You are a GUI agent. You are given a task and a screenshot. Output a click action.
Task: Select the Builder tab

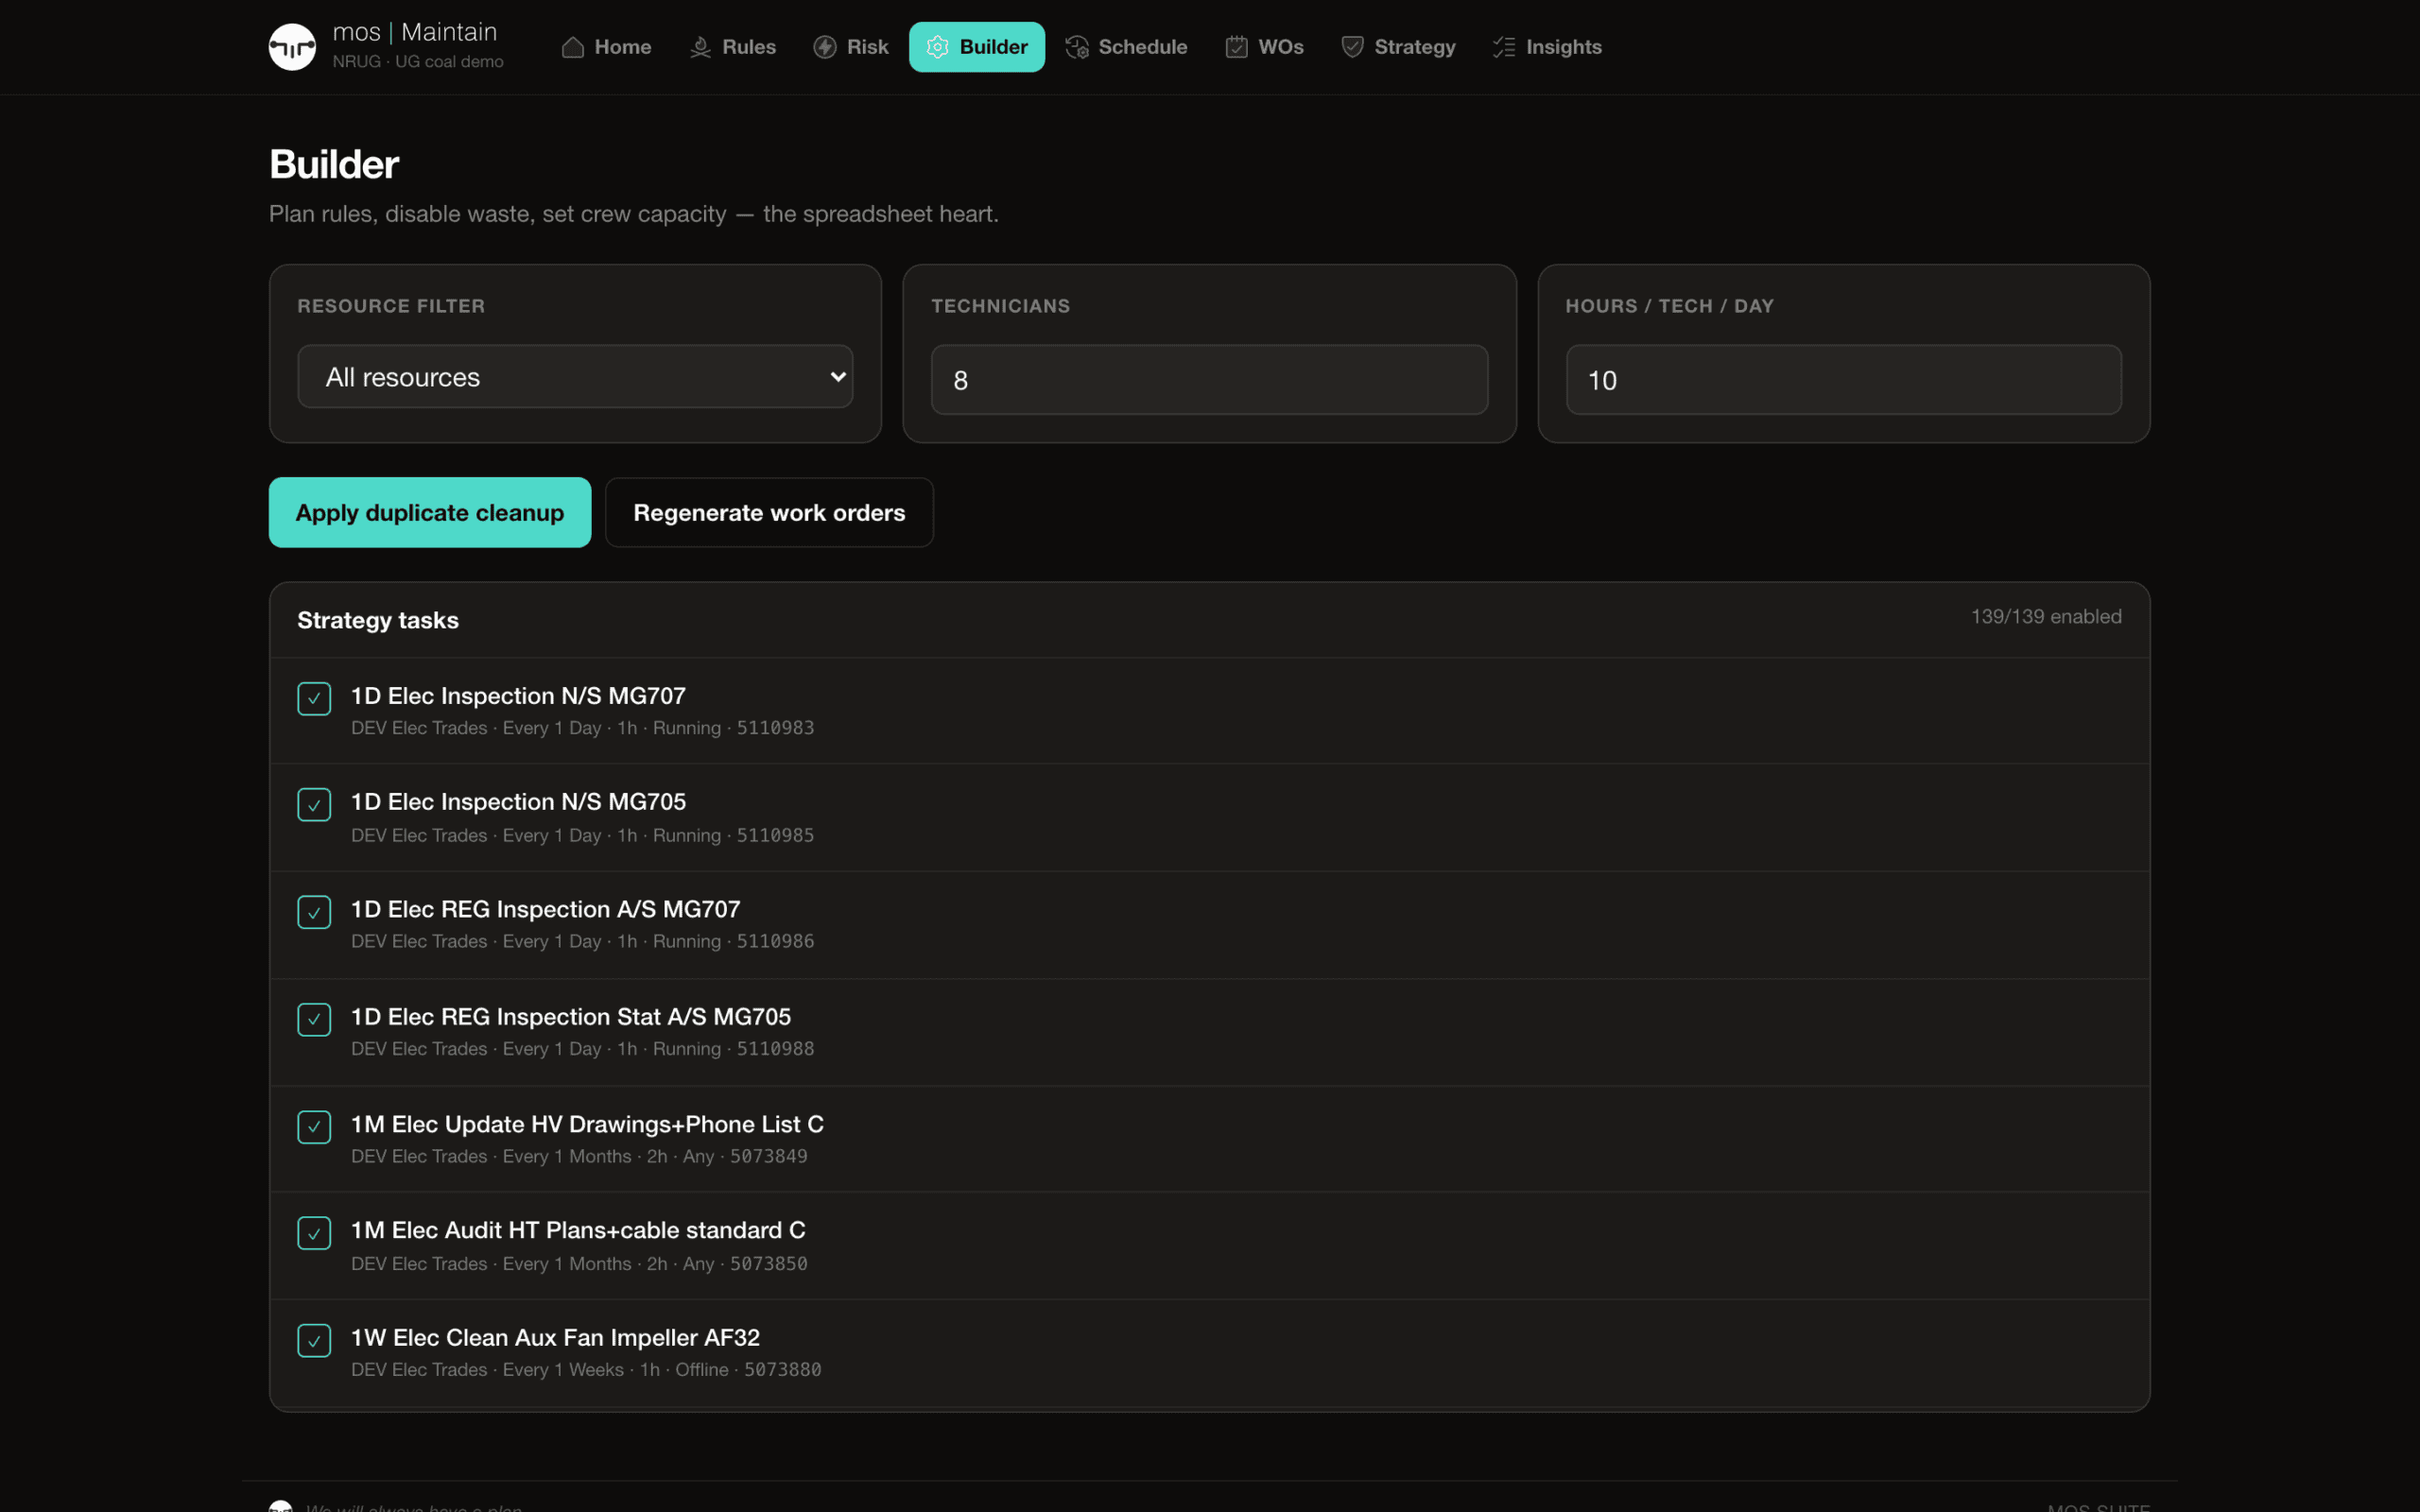pos(977,47)
